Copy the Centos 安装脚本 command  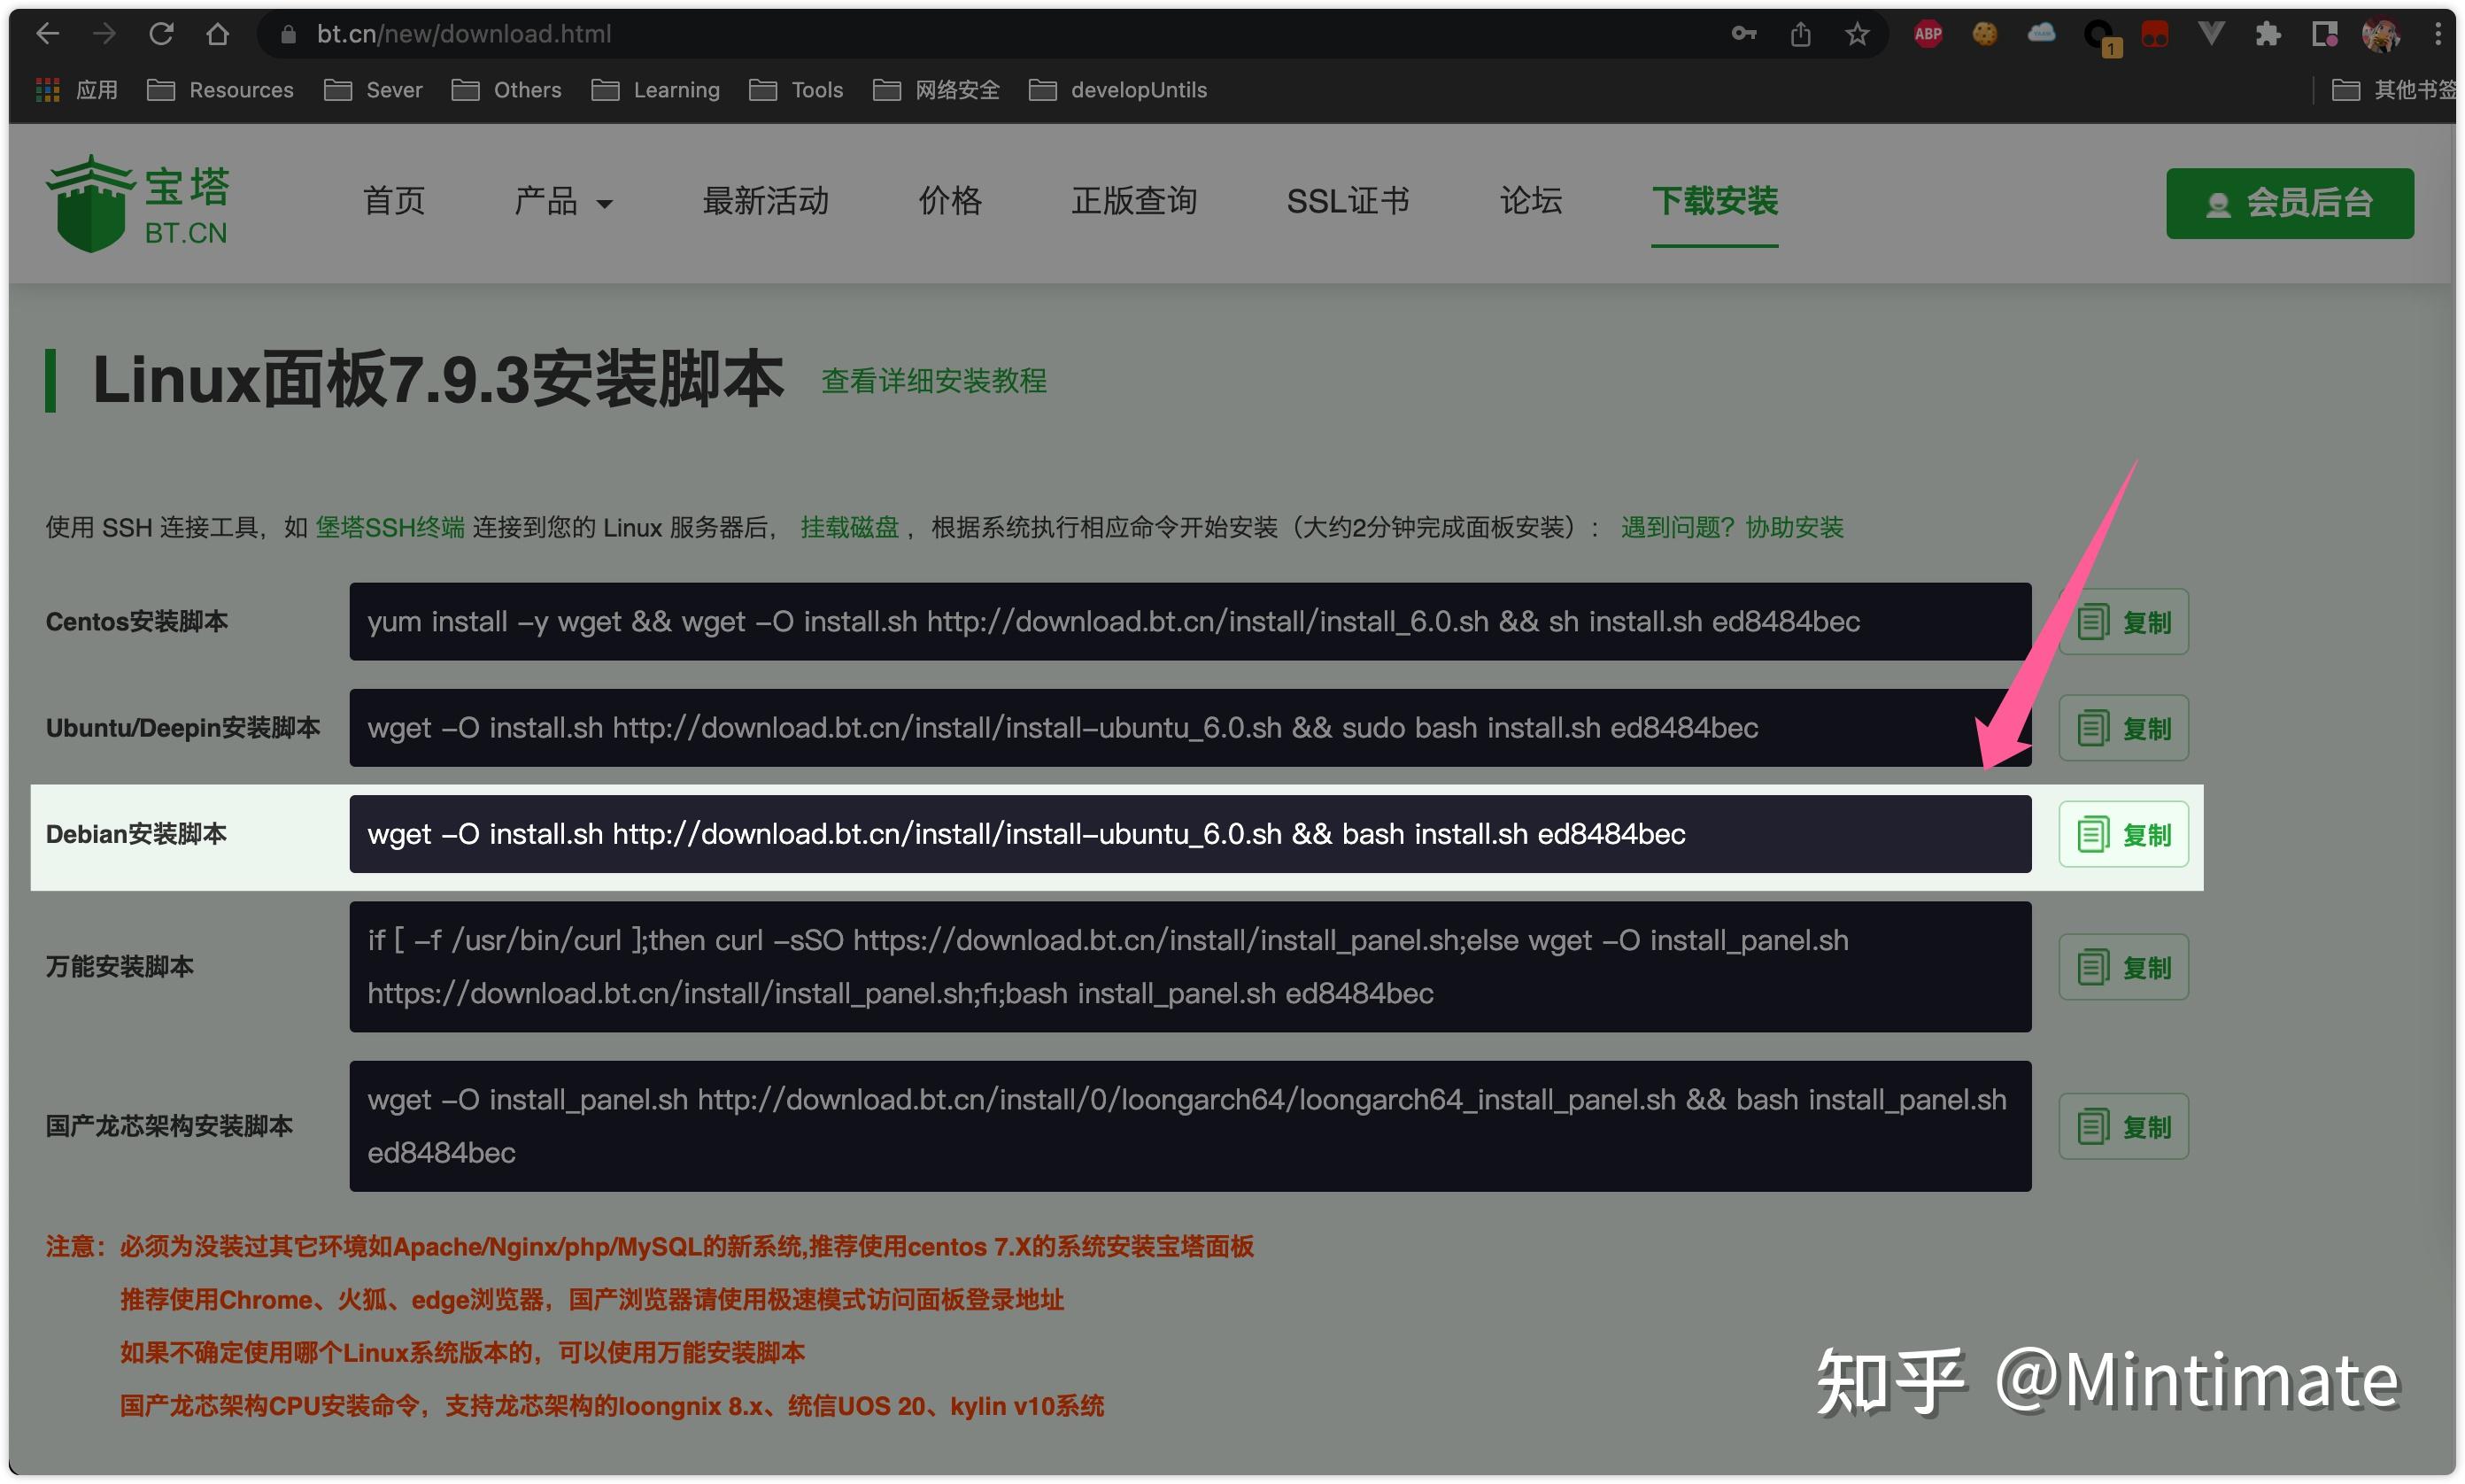(x=2123, y=621)
